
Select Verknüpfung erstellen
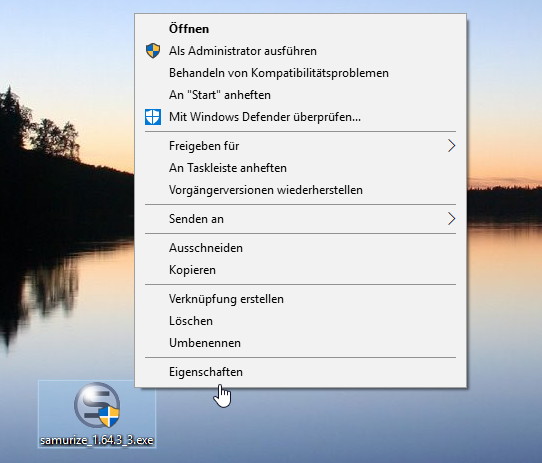coord(300,299)
